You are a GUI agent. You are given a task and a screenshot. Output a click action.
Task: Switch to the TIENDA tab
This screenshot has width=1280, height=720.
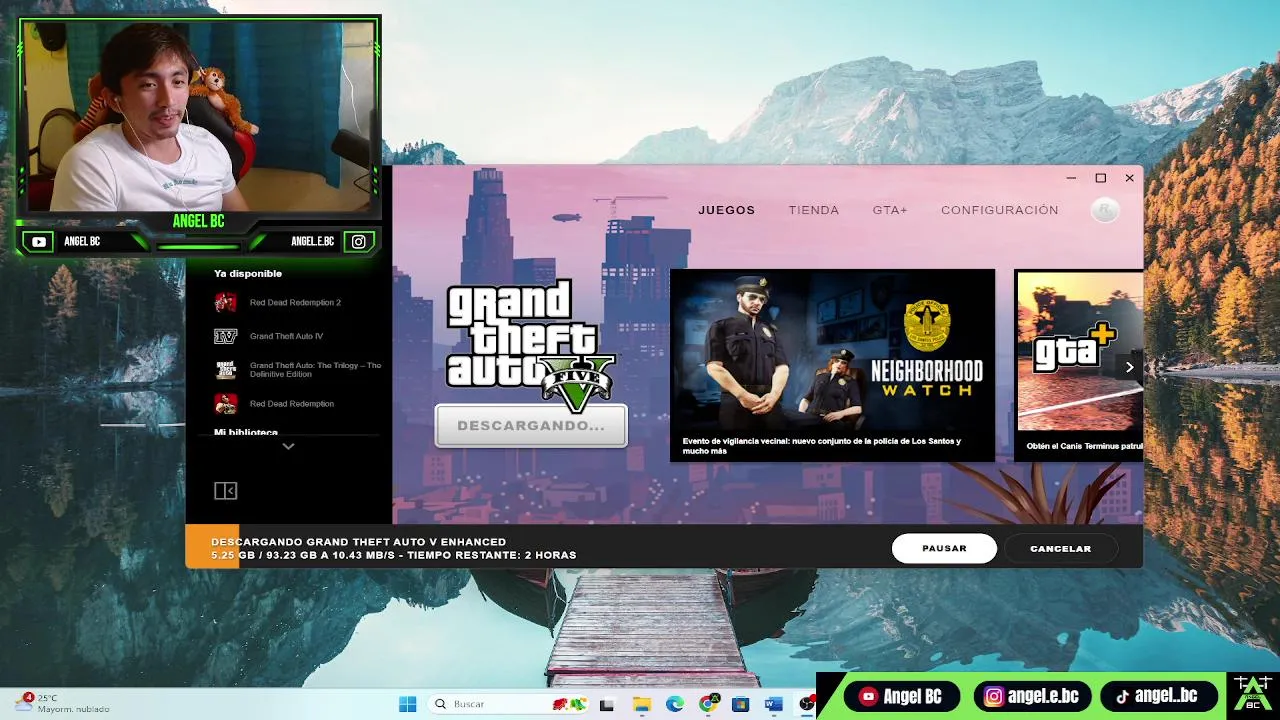(813, 210)
